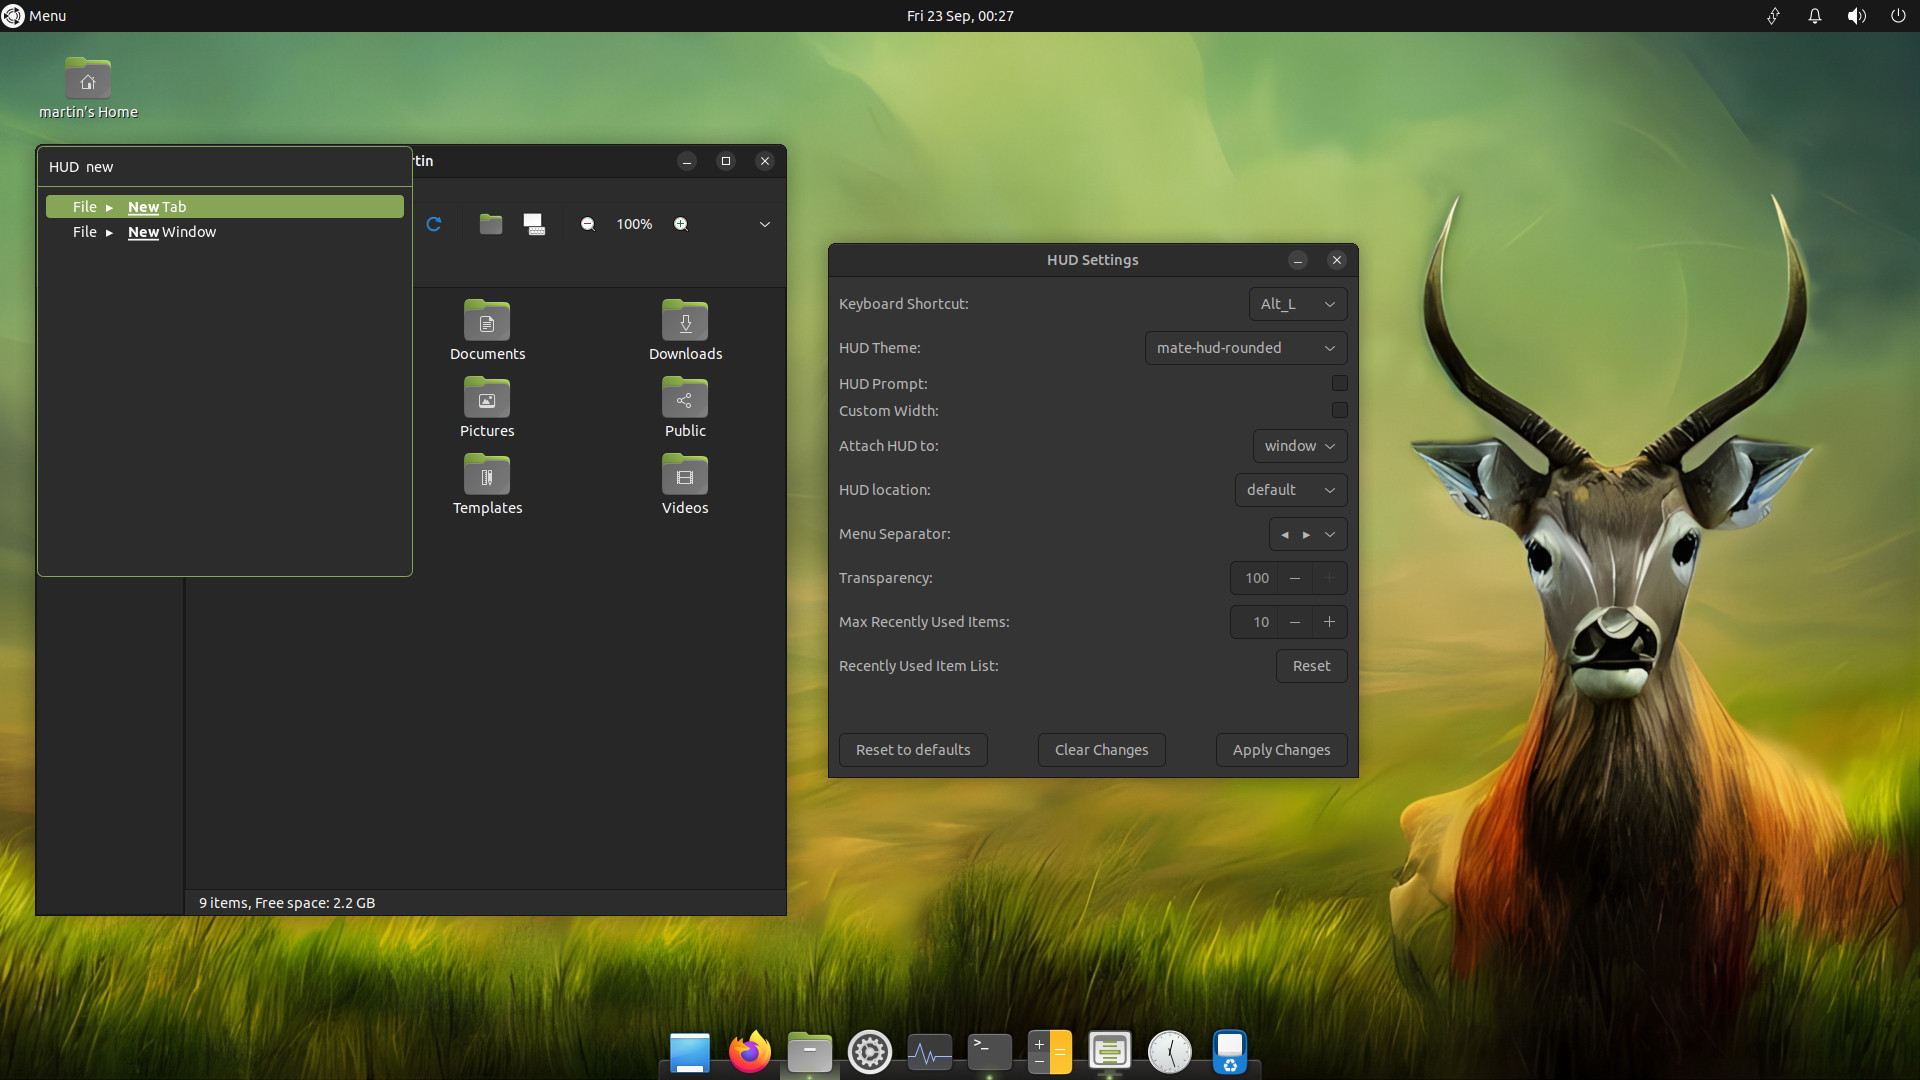
Task: Click the reload/refresh button in file manager
Action: pos(434,223)
